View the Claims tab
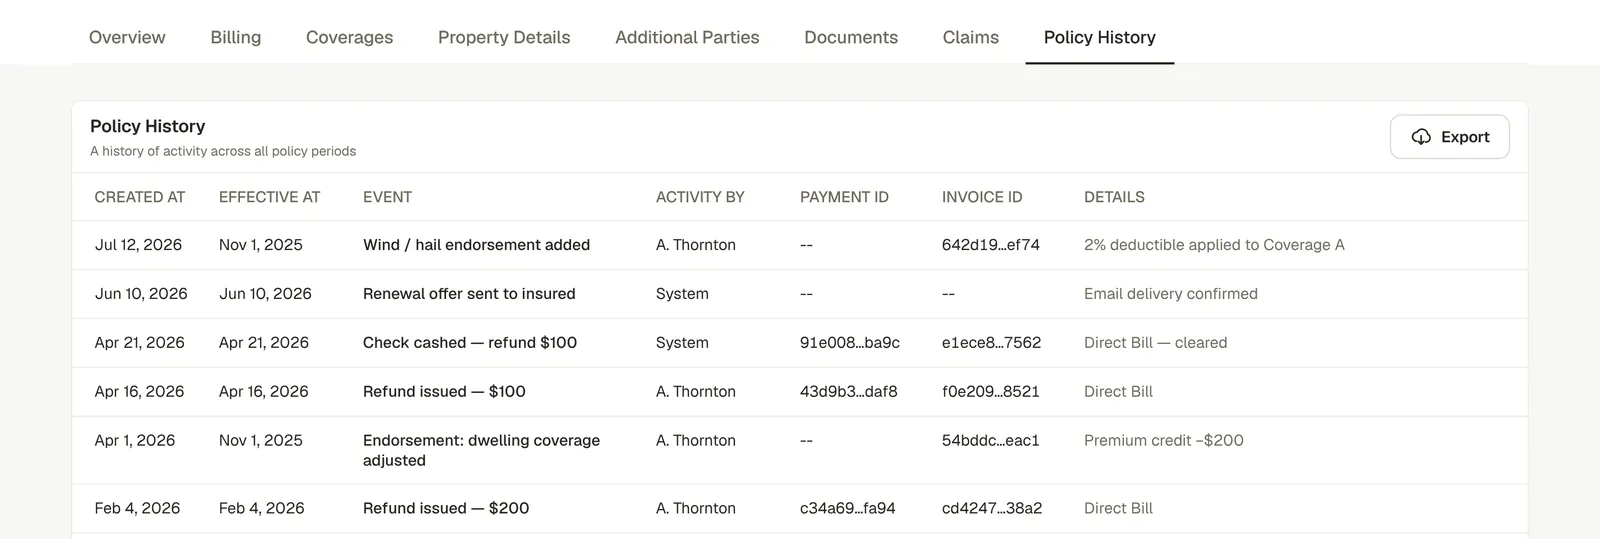Viewport: 1600px width, 539px height. 971,37
